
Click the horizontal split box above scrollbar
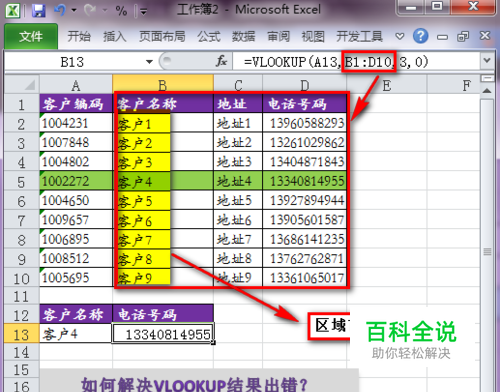(x=487, y=79)
